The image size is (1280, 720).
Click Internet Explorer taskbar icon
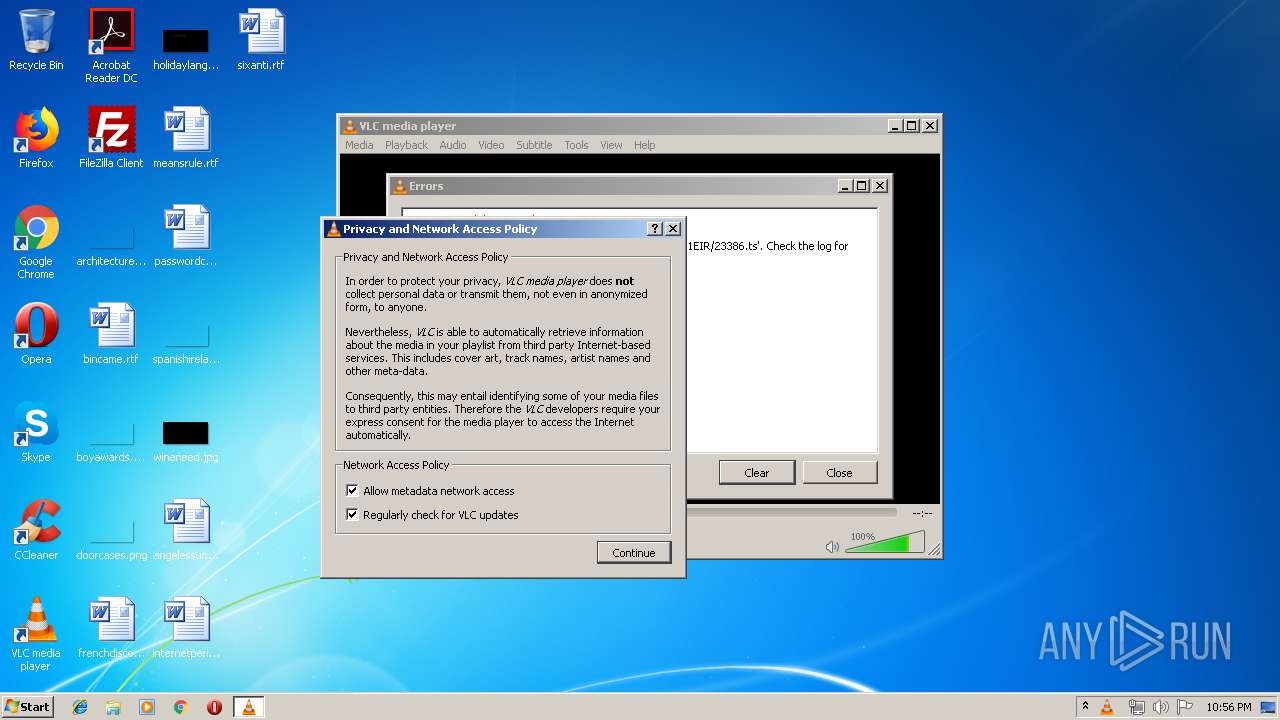(80, 707)
